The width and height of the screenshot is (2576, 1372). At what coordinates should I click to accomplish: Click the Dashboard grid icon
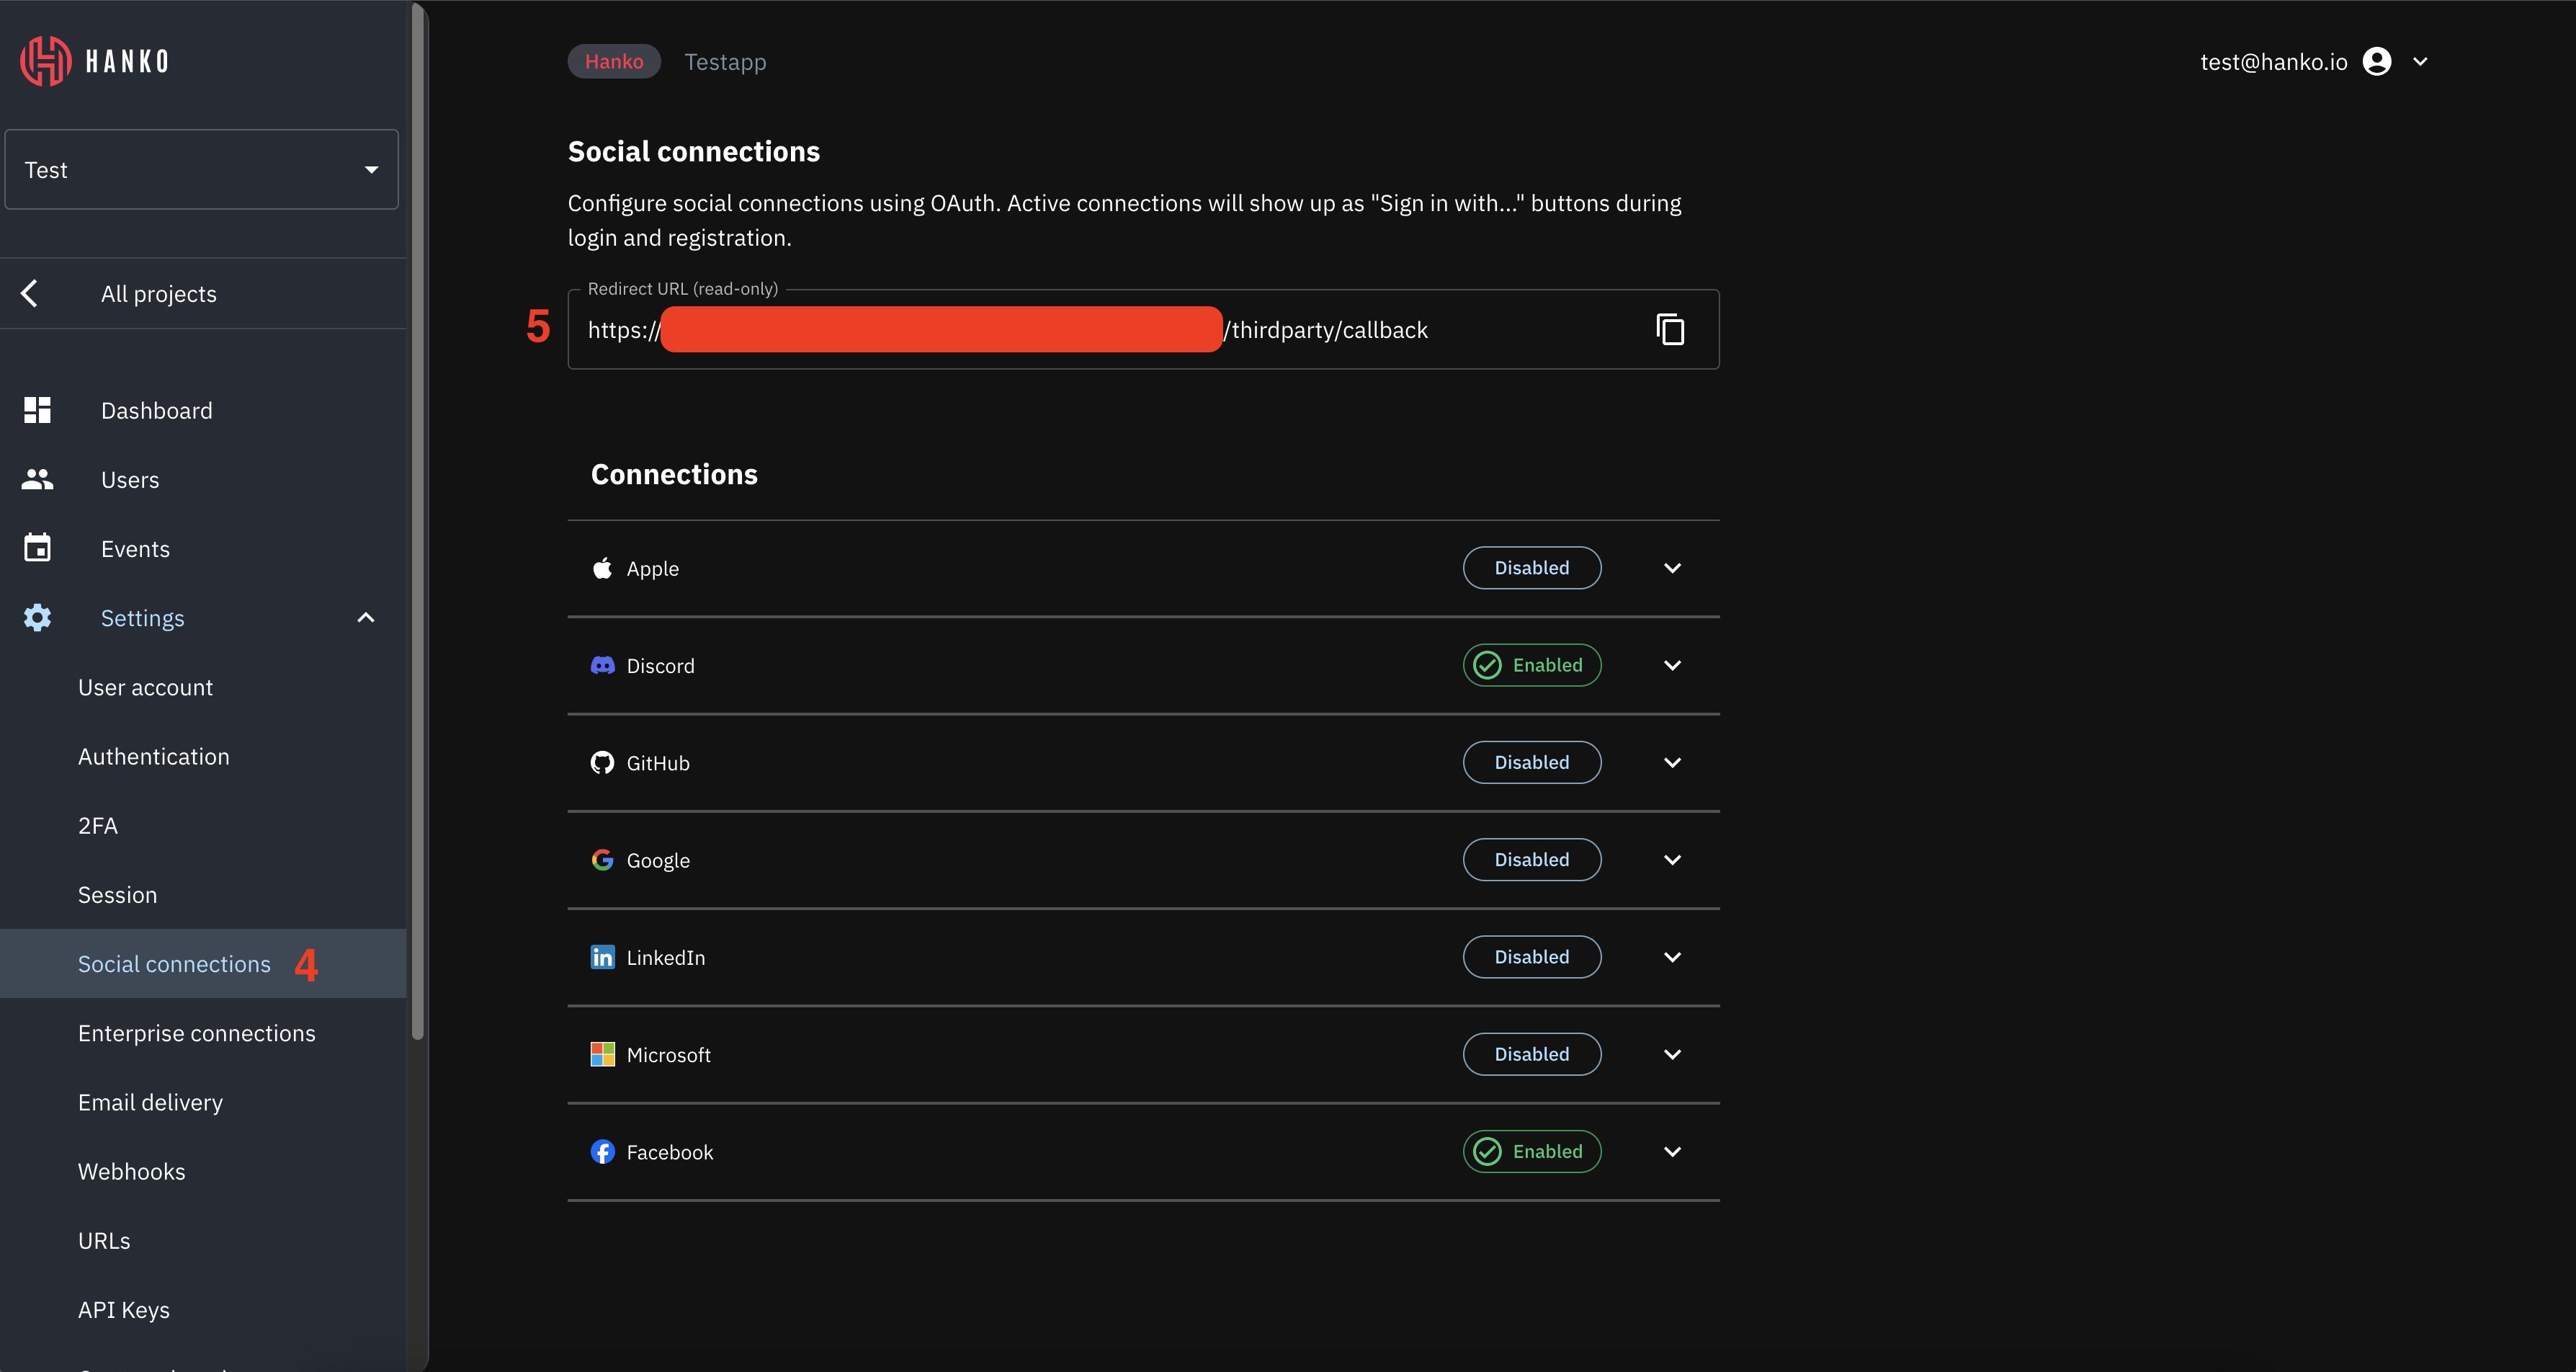pyautogui.click(x=37, y=410)
